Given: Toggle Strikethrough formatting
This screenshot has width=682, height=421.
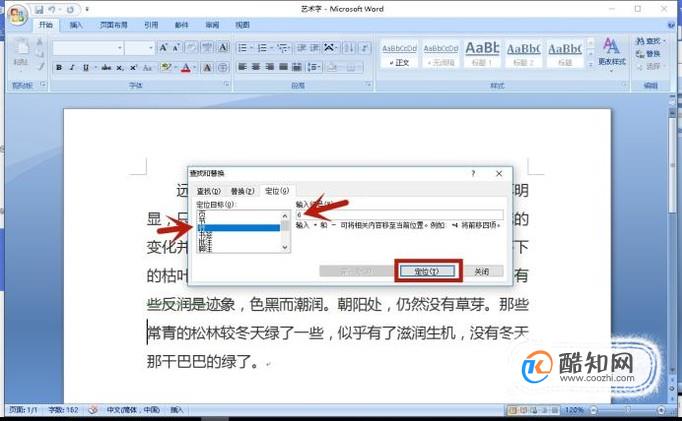Looking at the screenshot, I should pos(106,67).
